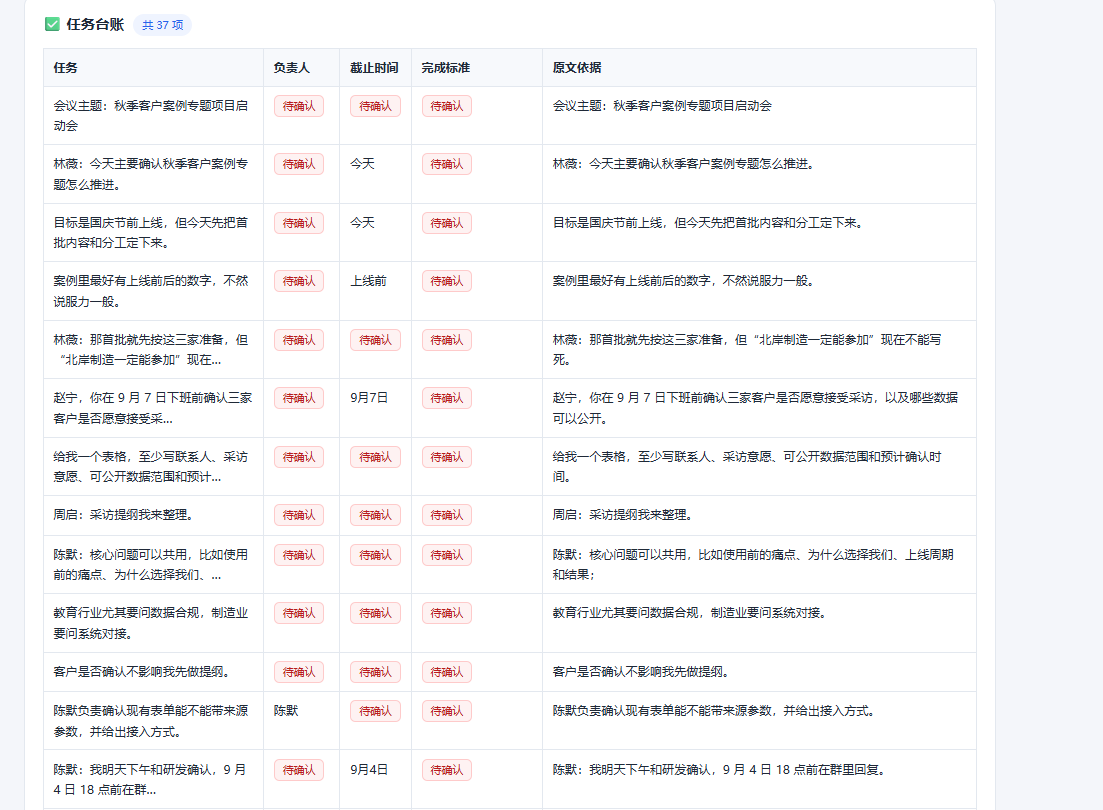This screenshot has height=810, width=1103.
Task: Click source text 案例里最好有…说服力一般。 in 原文依据
Action: pyautogui.click(x=683, y=281)
